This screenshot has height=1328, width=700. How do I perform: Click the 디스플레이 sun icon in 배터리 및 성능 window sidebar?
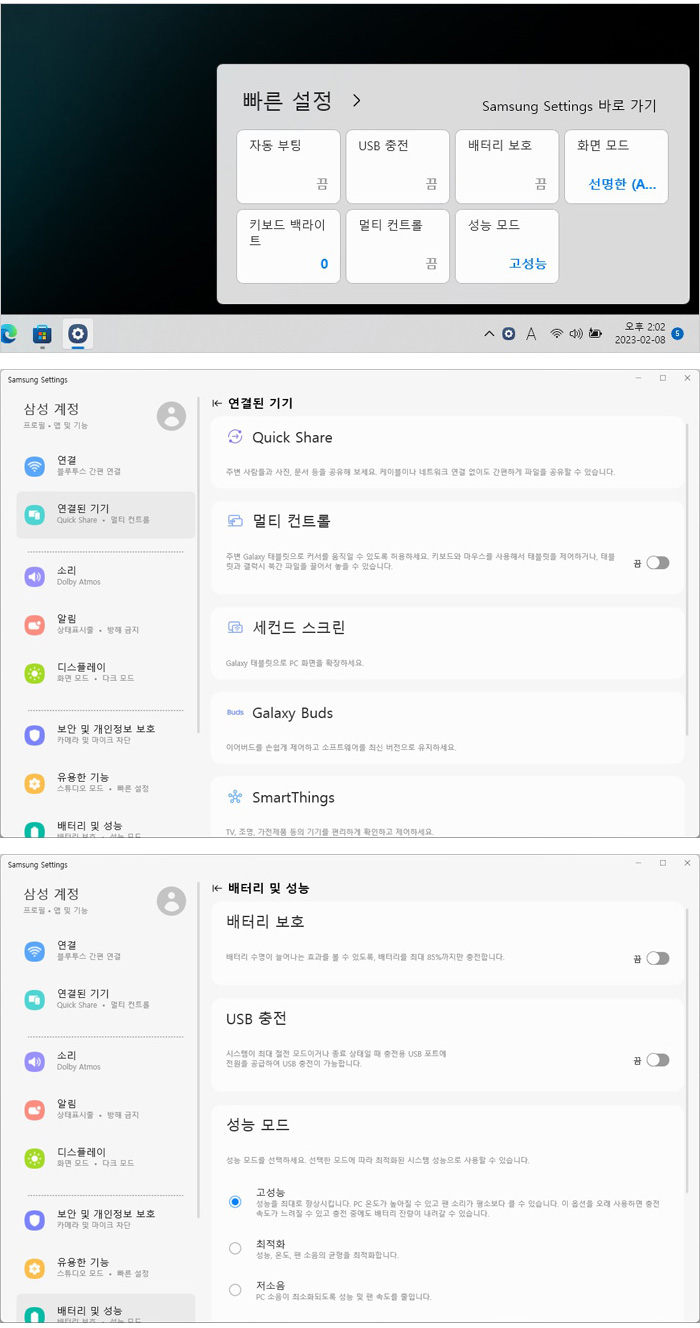click(35, 1158)
